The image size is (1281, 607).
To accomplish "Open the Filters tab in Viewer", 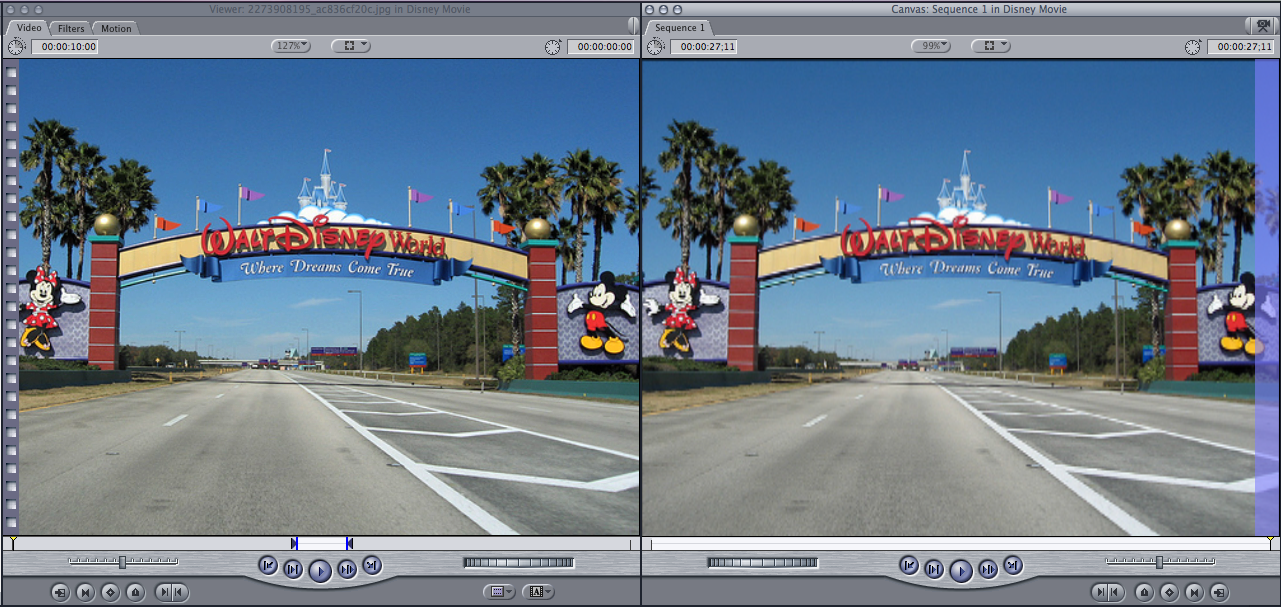I will pyautogui.click(x=71, y=28).
